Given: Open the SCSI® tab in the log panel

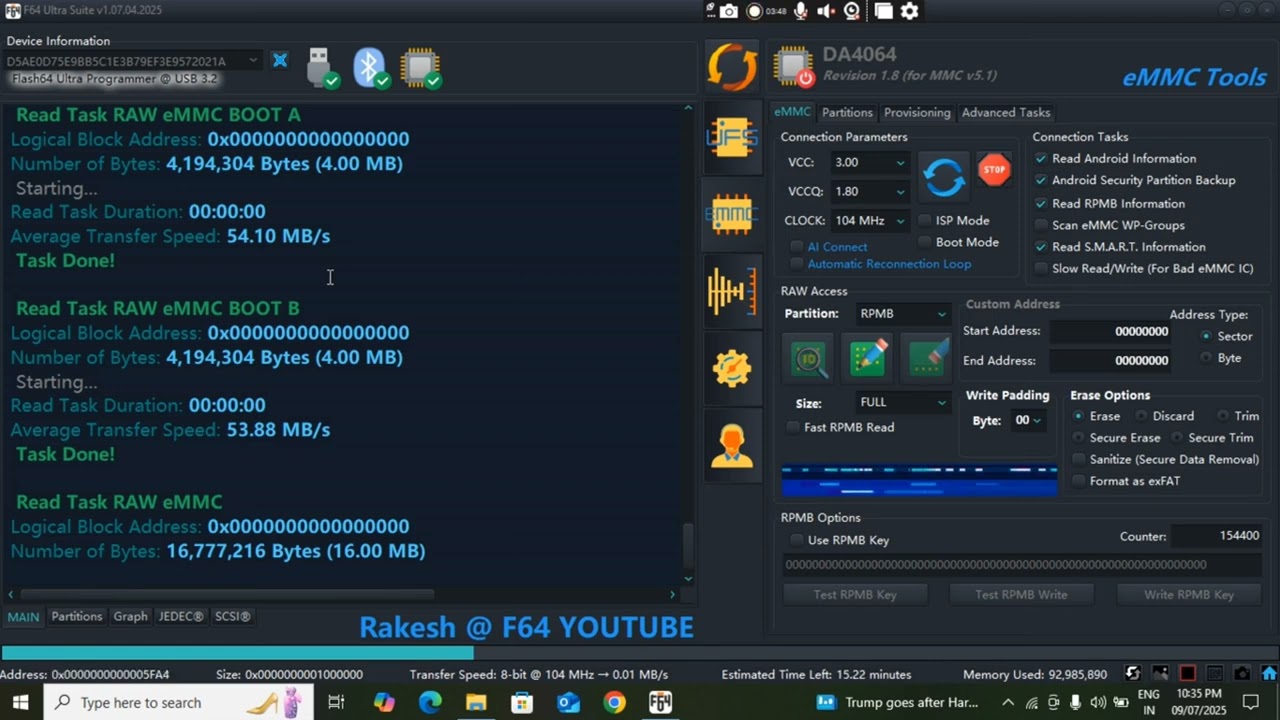Looking at the screenshot, I should [x=232, y=617].
